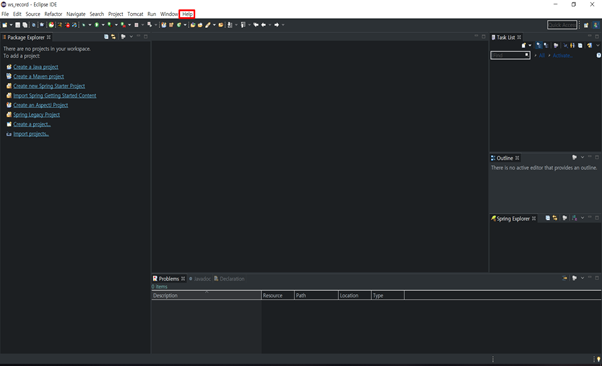
Task: Click the 'All' working set link in Task List
Action: click(541, 56)
